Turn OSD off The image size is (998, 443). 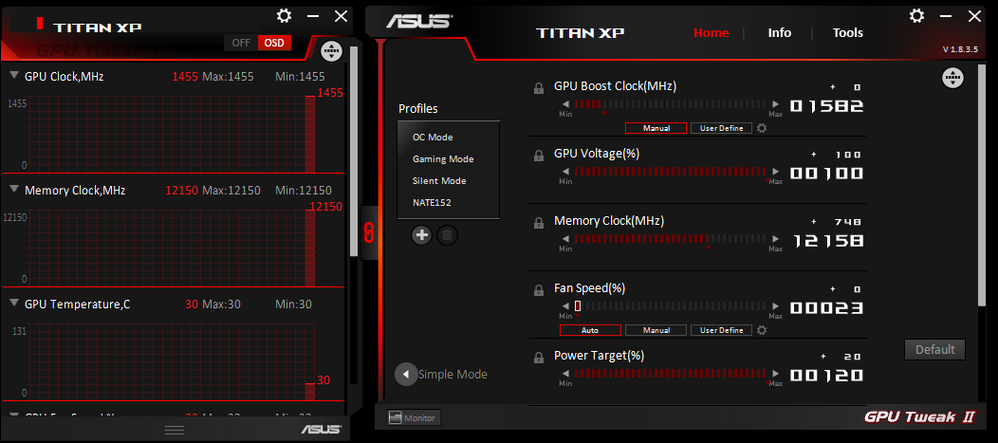tap(241, 43)
